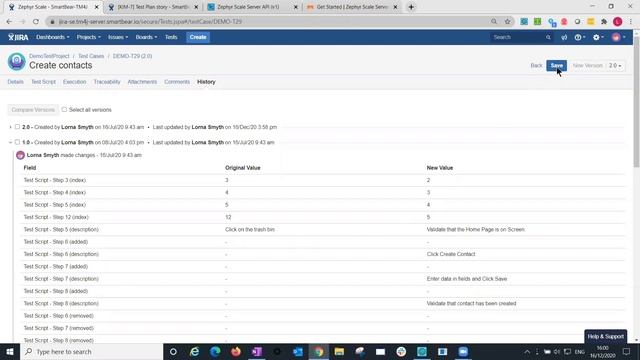Viewport: 640px width, 360px height.
Task: Check the Select all versions checkbox
Action: pos(64,109)
